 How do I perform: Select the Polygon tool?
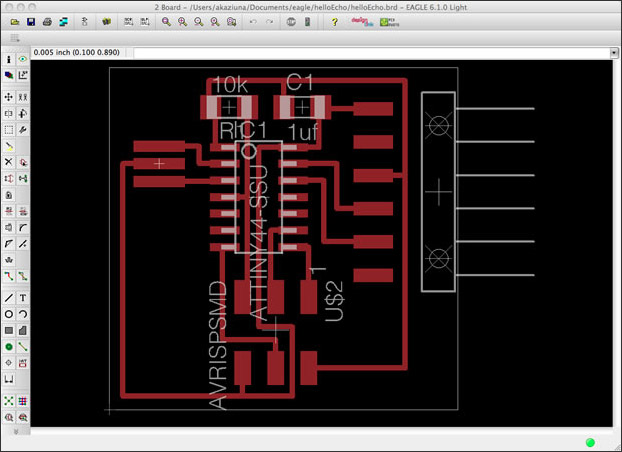pyautogui.click(x=23, y=330)
